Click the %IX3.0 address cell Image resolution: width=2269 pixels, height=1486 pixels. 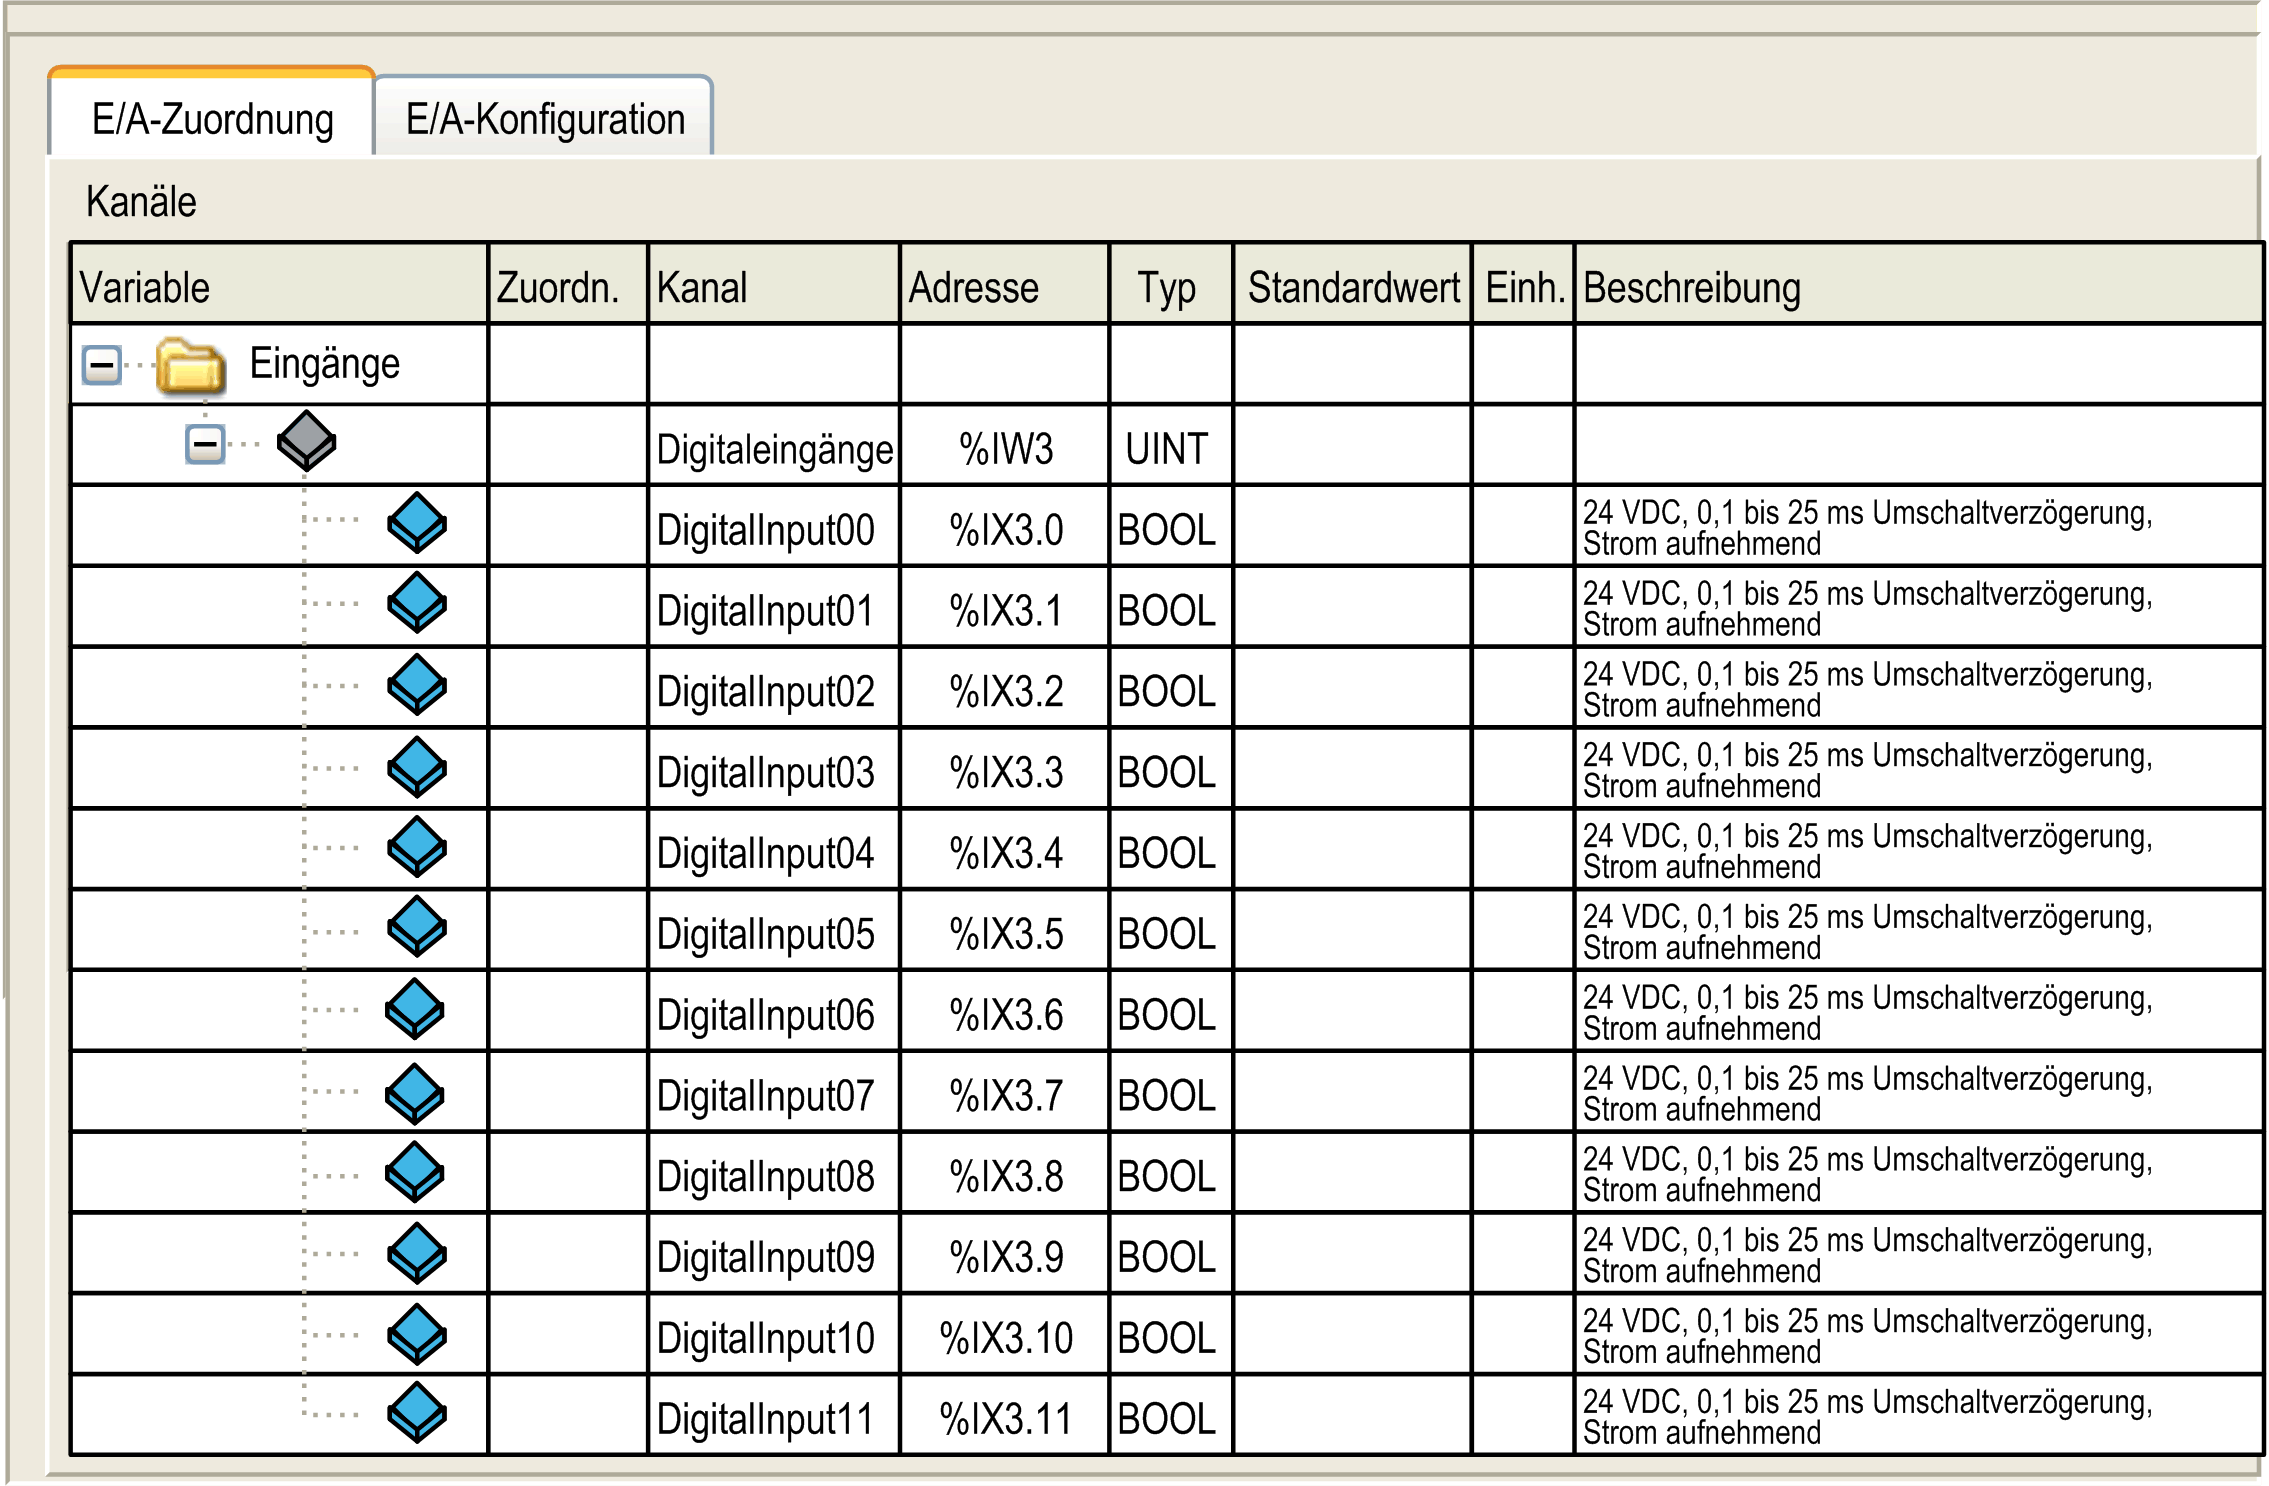pyautogui.click(x=1004, y=526)
